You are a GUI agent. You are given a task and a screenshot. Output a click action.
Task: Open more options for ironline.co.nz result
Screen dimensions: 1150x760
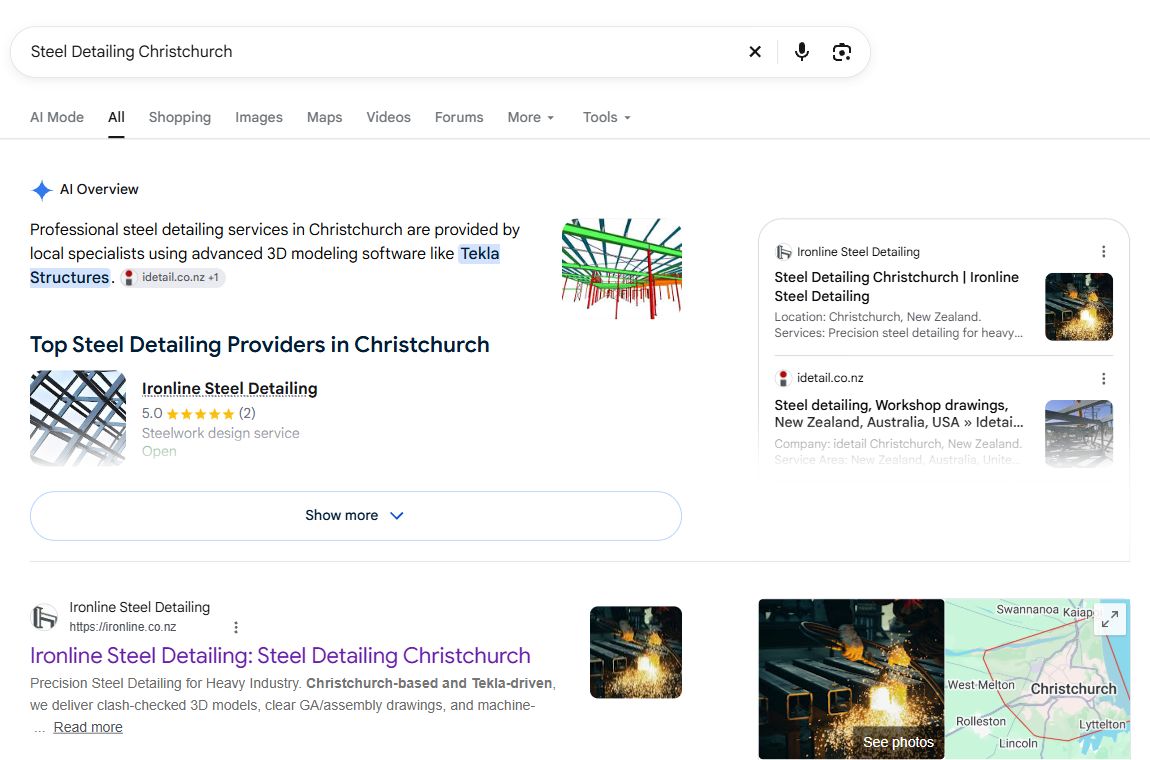(x=235, y=627)
